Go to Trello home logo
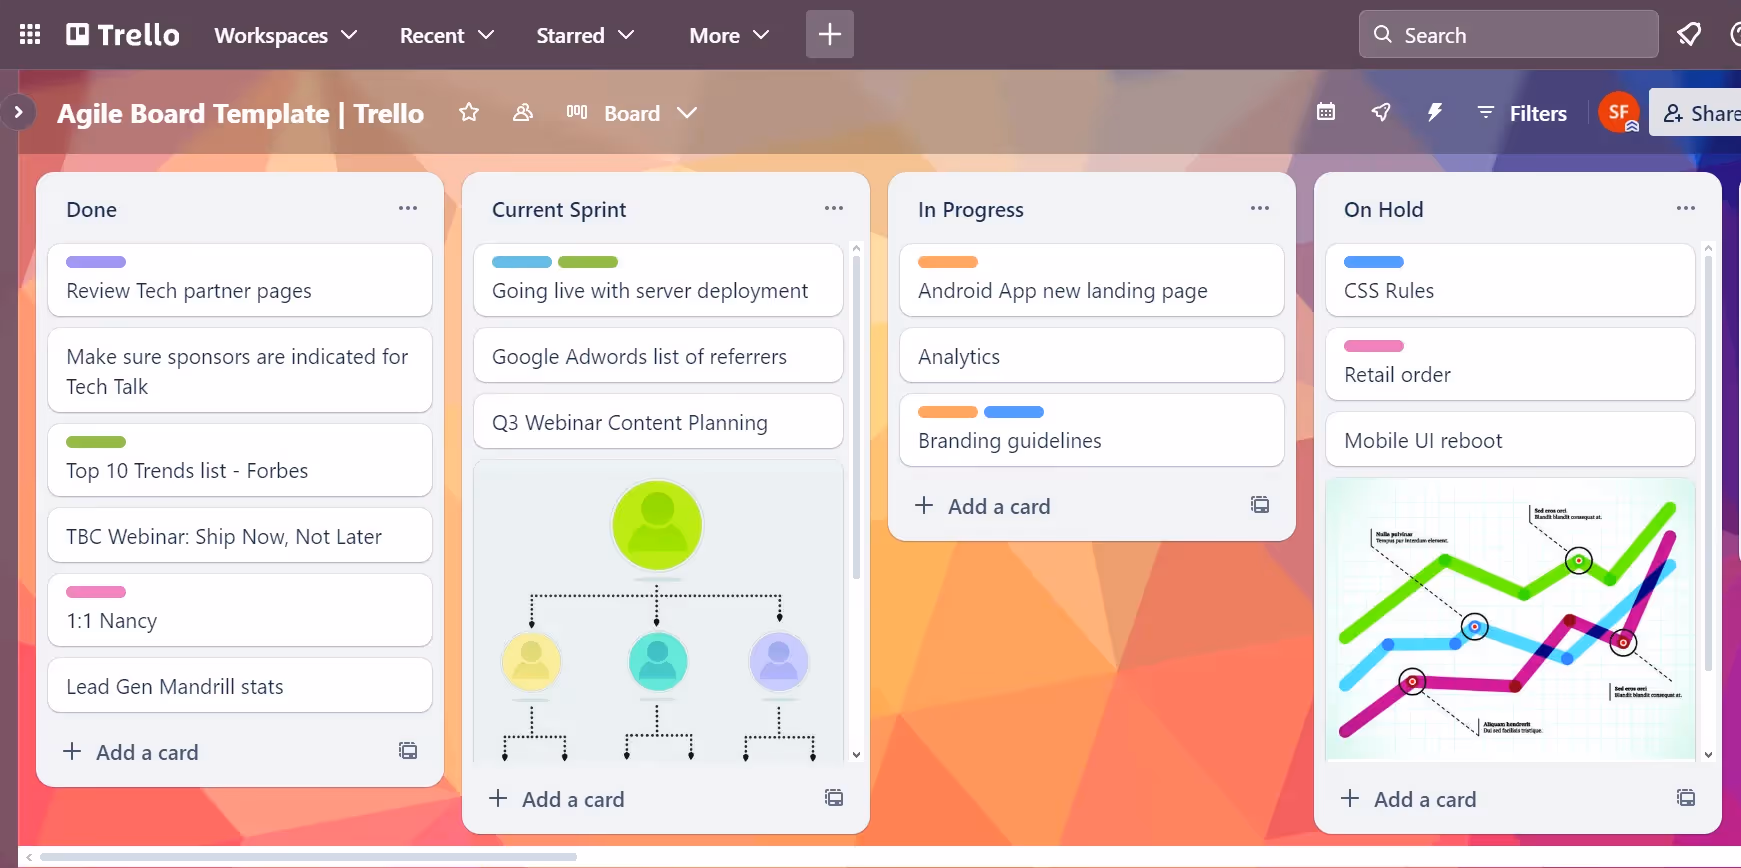 [x=123, y=35]
